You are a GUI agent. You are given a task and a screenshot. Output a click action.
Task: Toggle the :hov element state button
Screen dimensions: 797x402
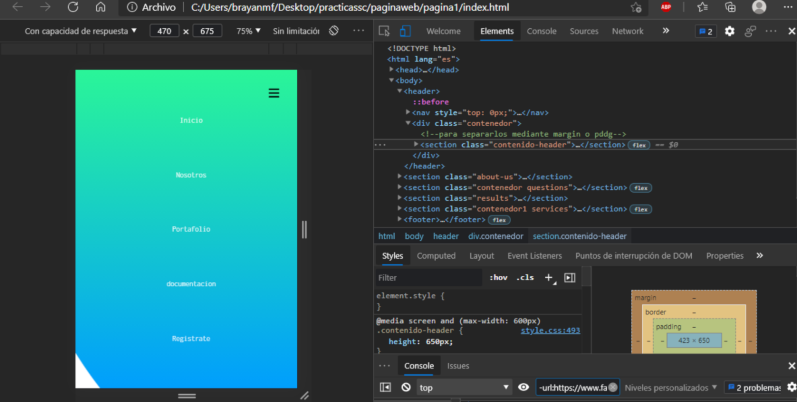(x=498, y=277)
